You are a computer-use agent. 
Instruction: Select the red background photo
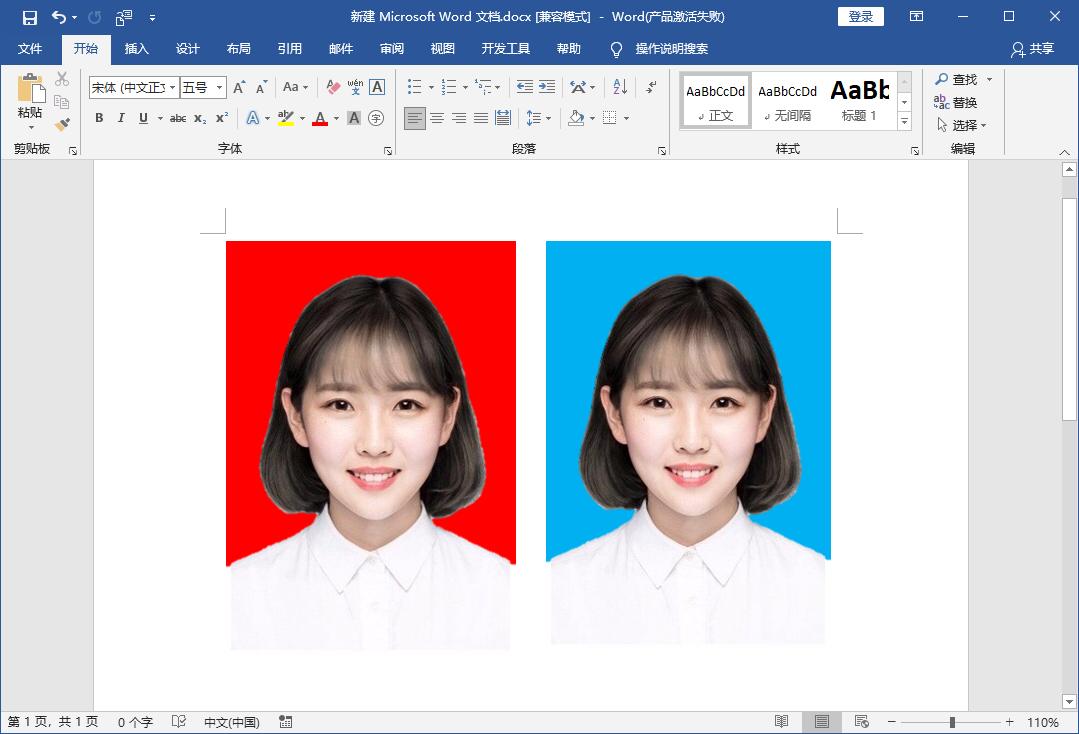[371, 445]
